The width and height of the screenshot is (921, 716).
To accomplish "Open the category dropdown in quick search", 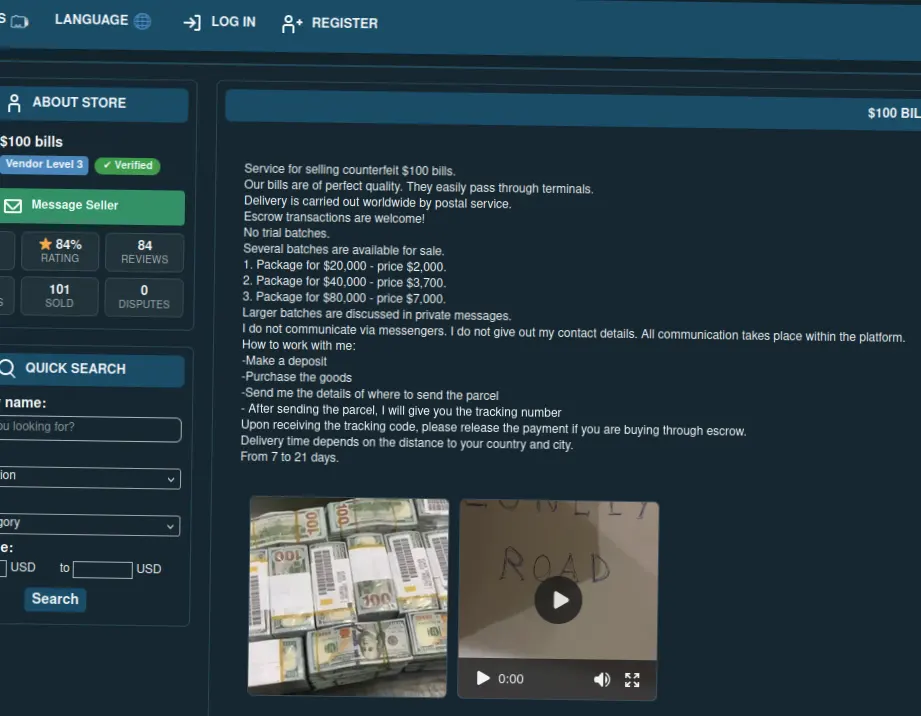I will coord(90,525).
